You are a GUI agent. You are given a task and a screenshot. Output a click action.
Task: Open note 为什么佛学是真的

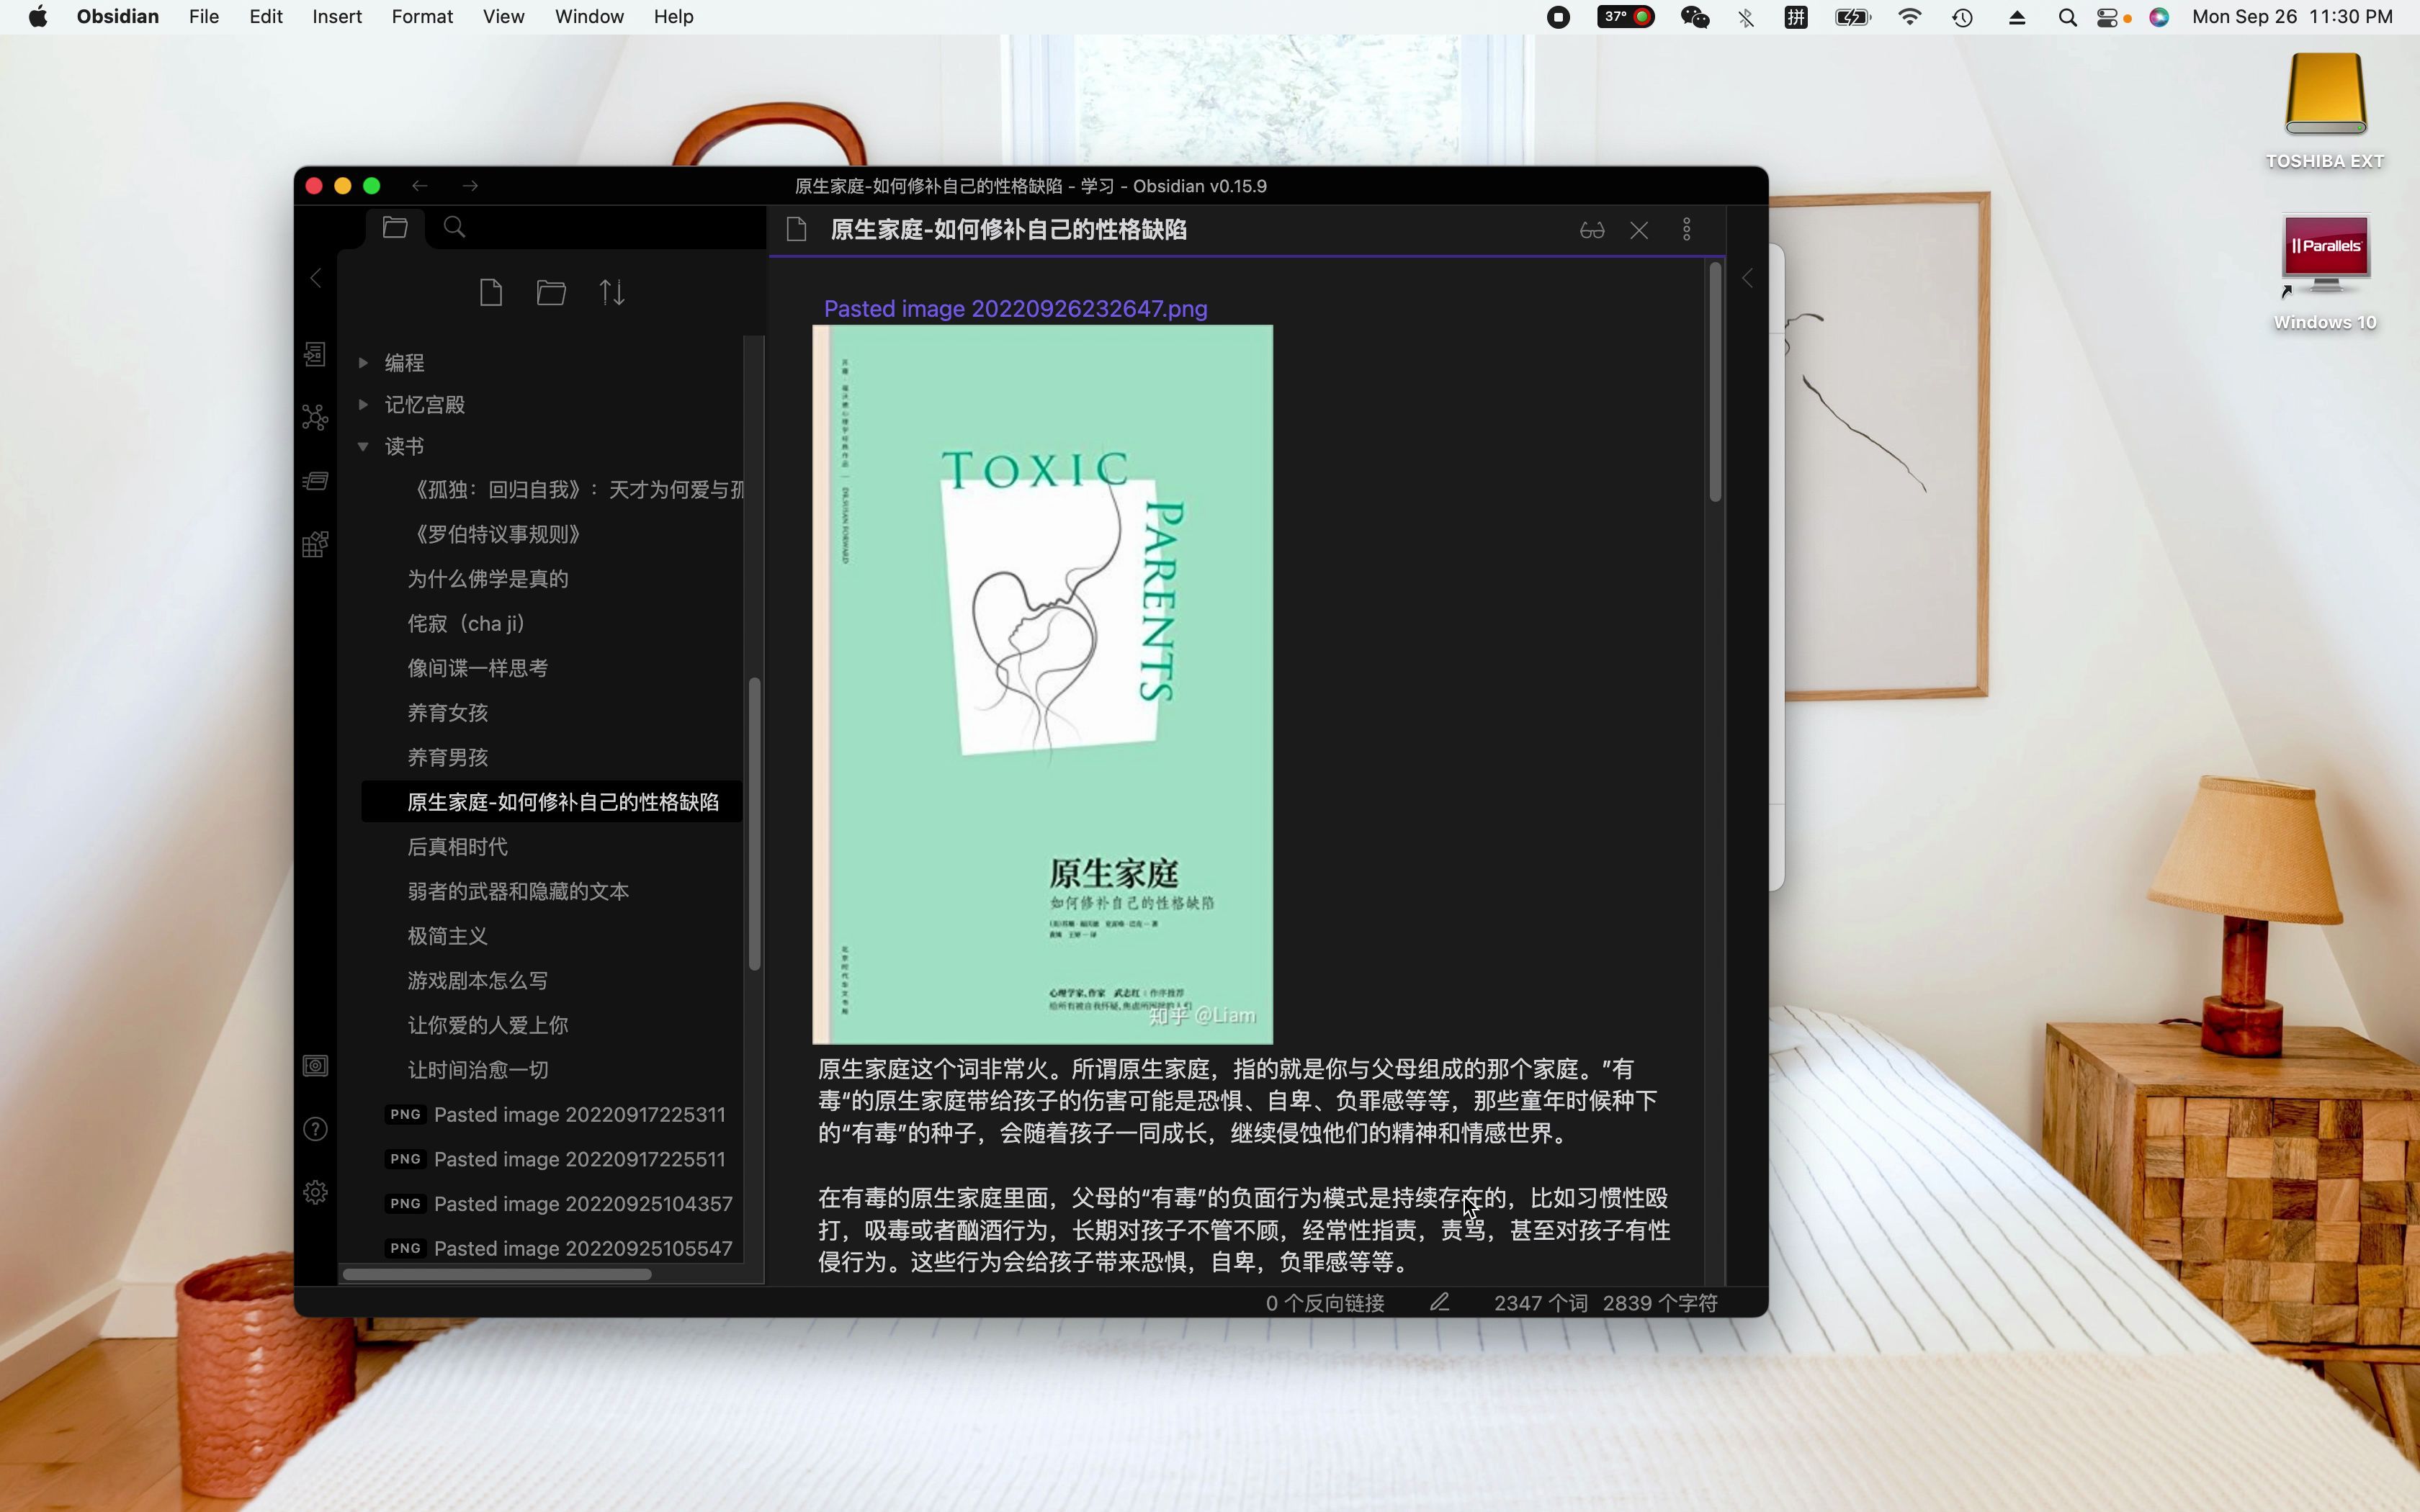[x=488, y=579]
